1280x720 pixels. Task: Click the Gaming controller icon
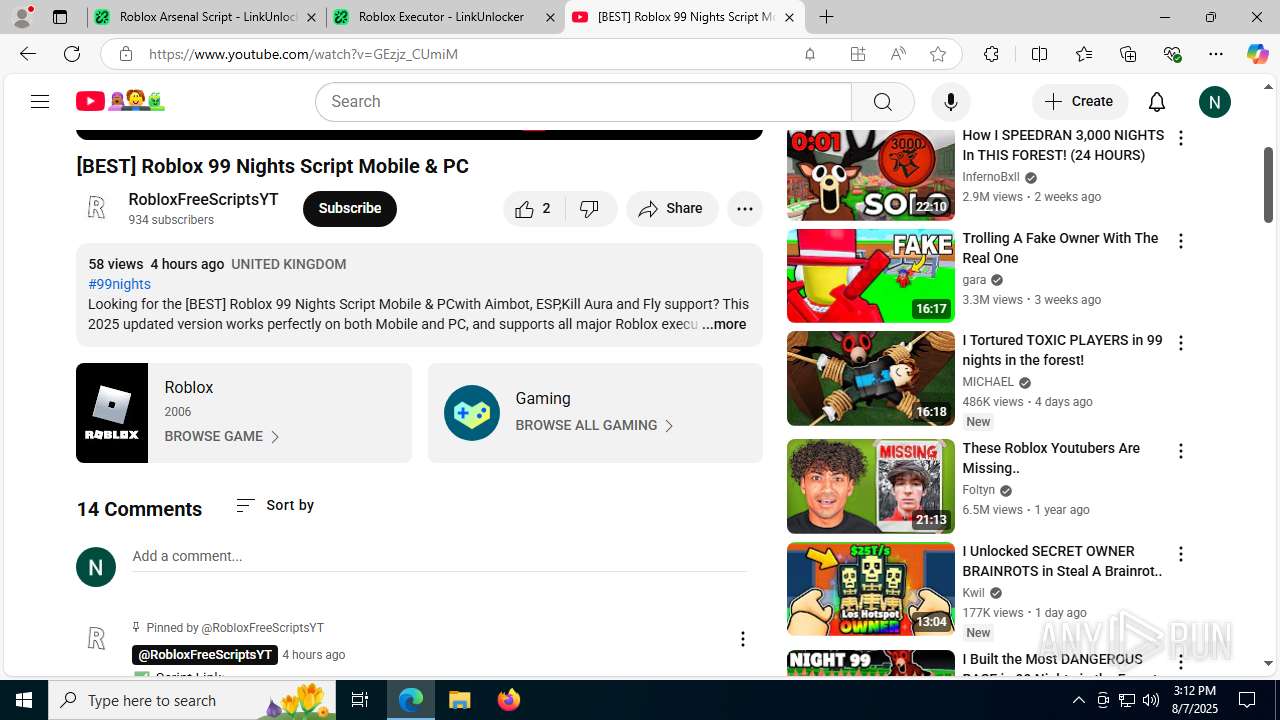(x=472, y=413)
